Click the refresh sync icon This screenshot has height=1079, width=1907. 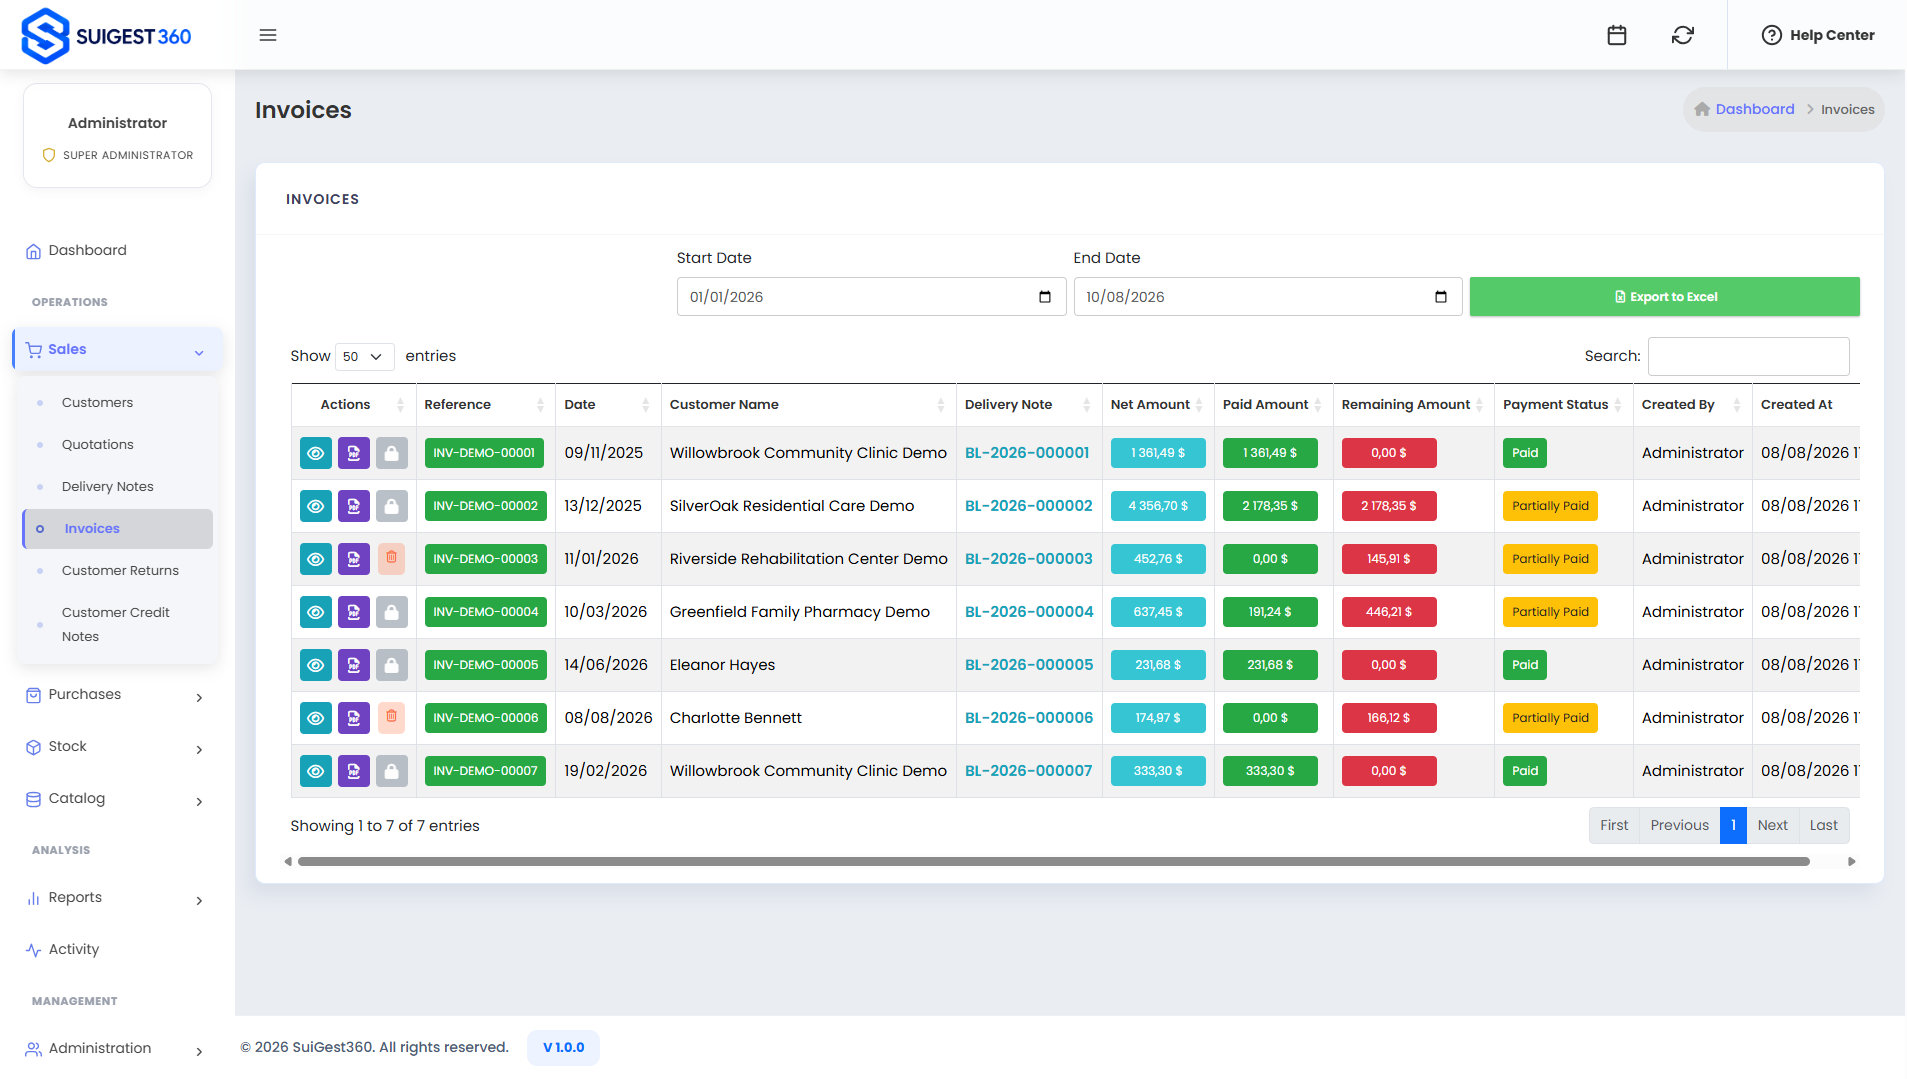coord(1683,35)
